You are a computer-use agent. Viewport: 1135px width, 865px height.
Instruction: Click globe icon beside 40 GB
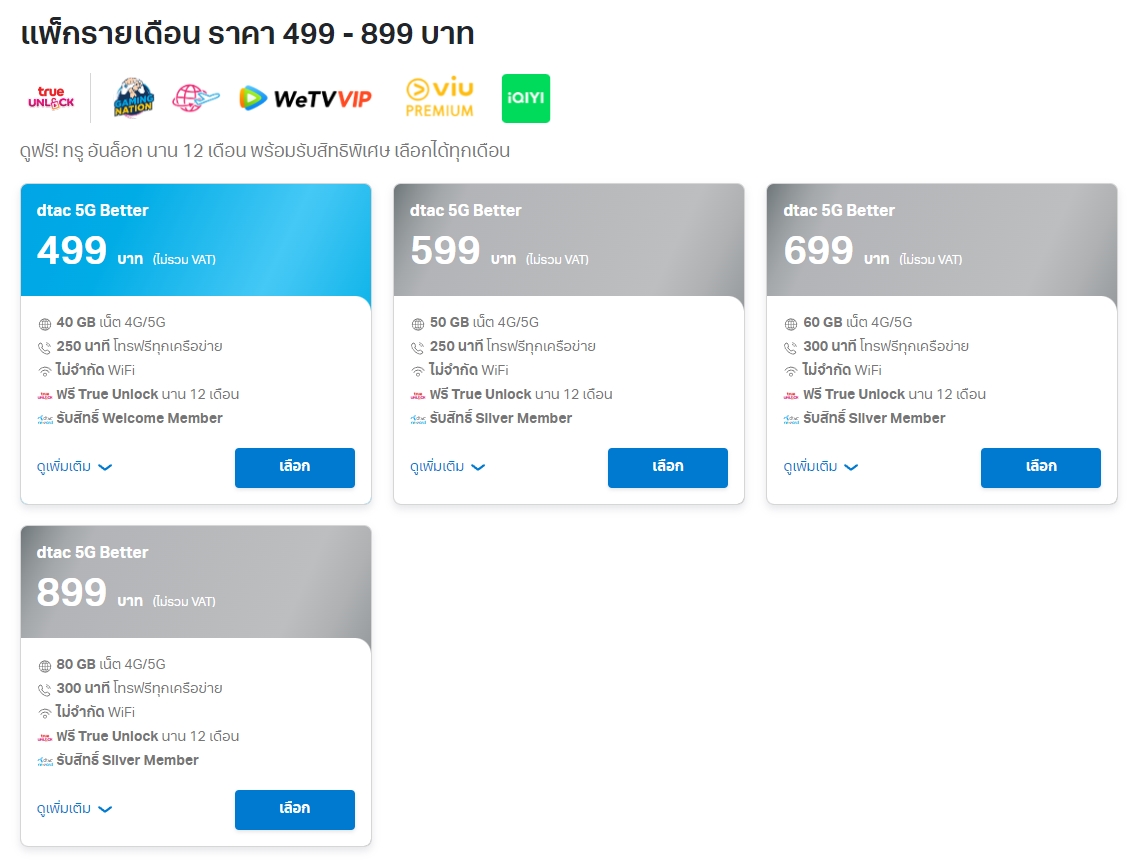44,323
